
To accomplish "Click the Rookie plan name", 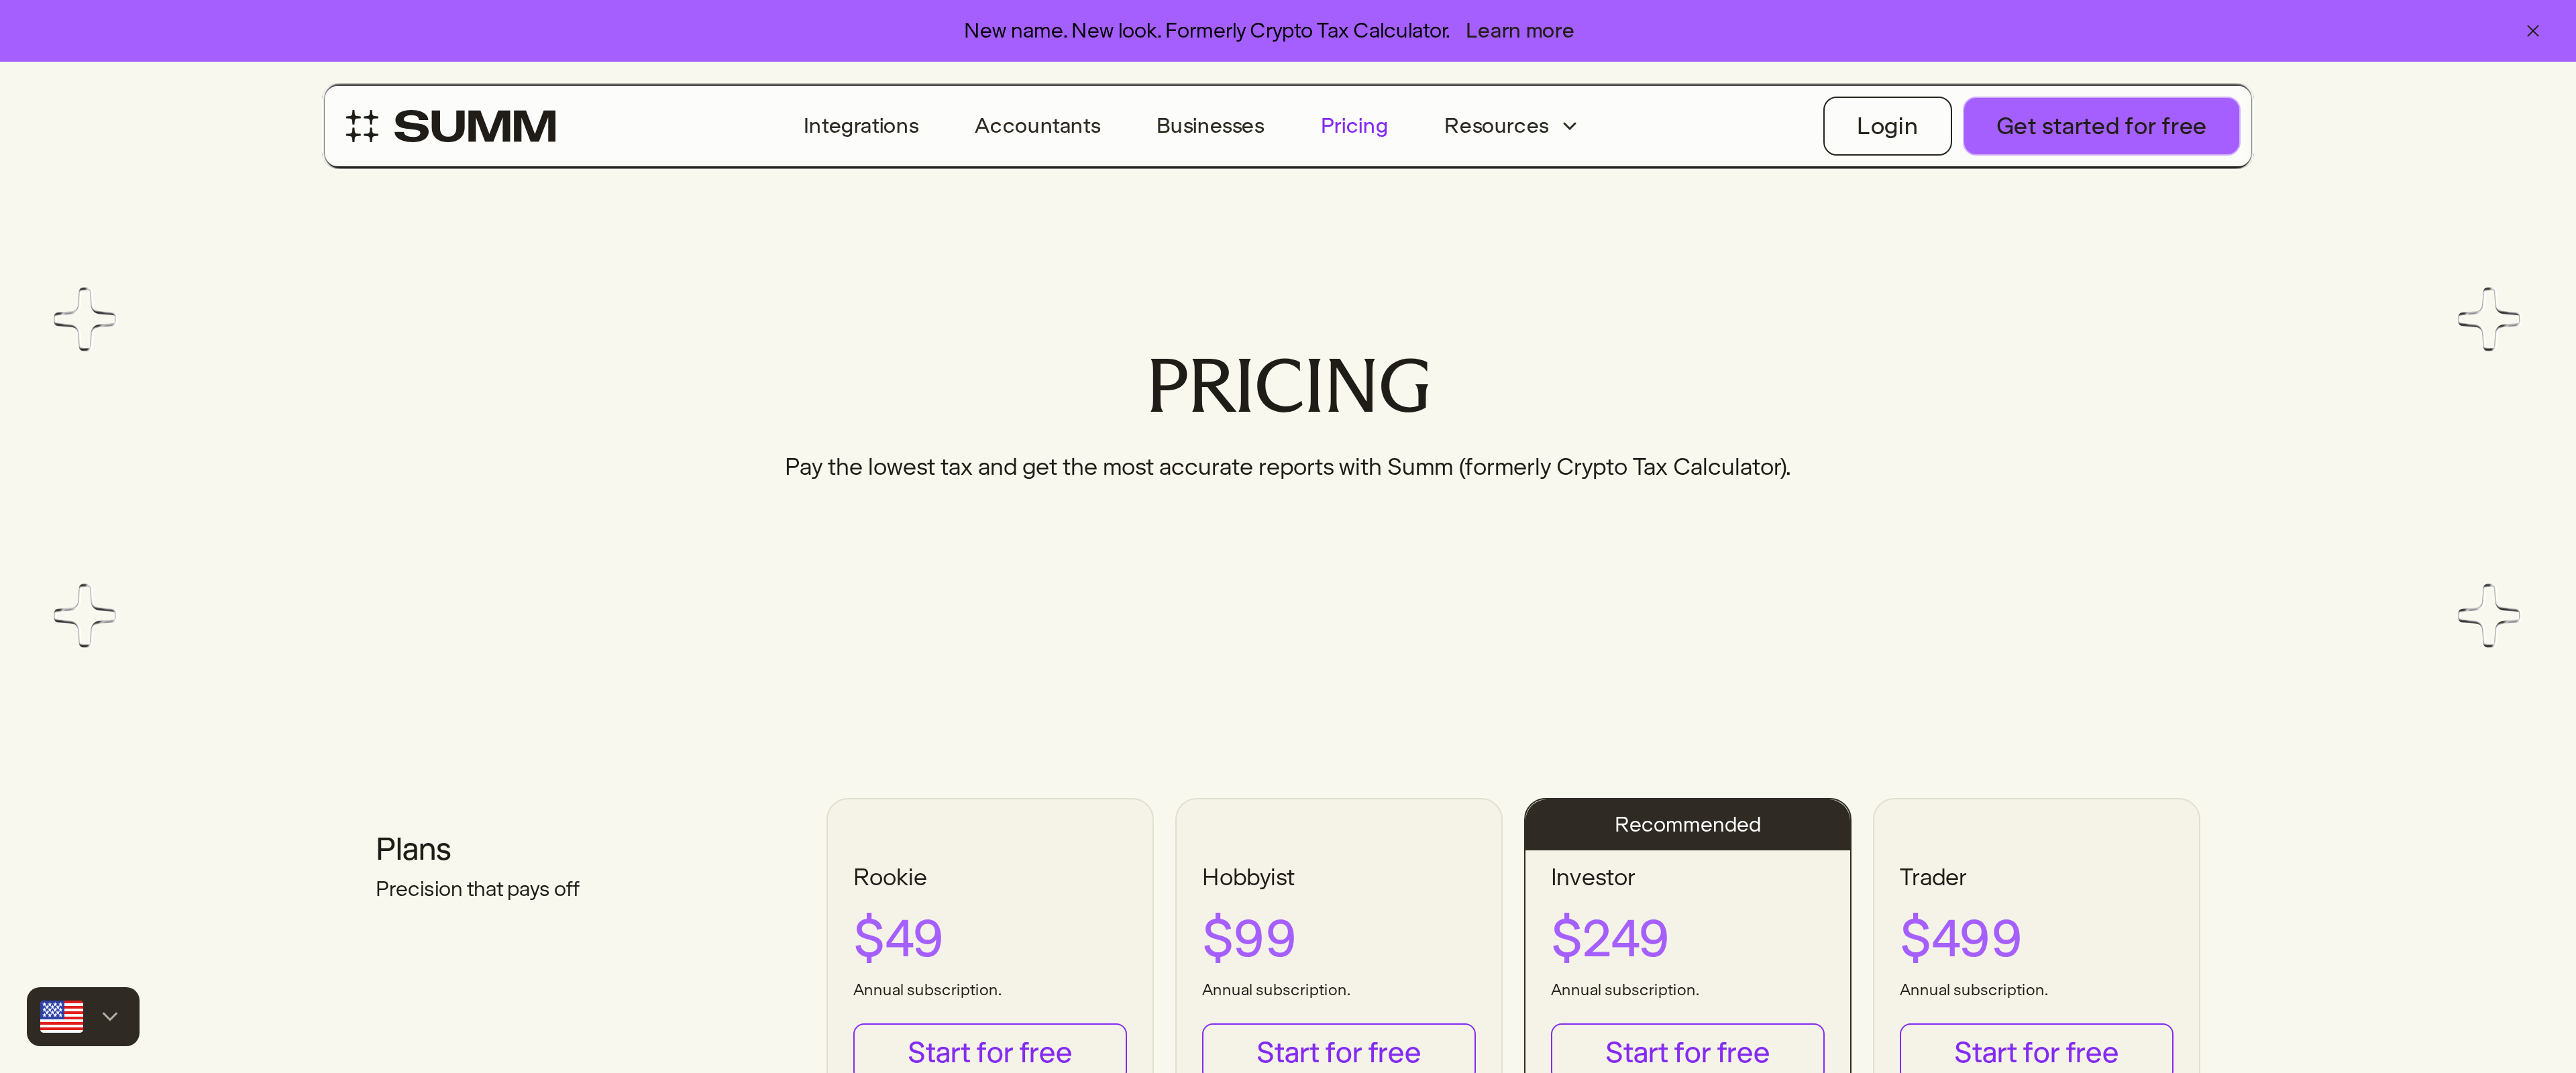I will tap(889, 877).
